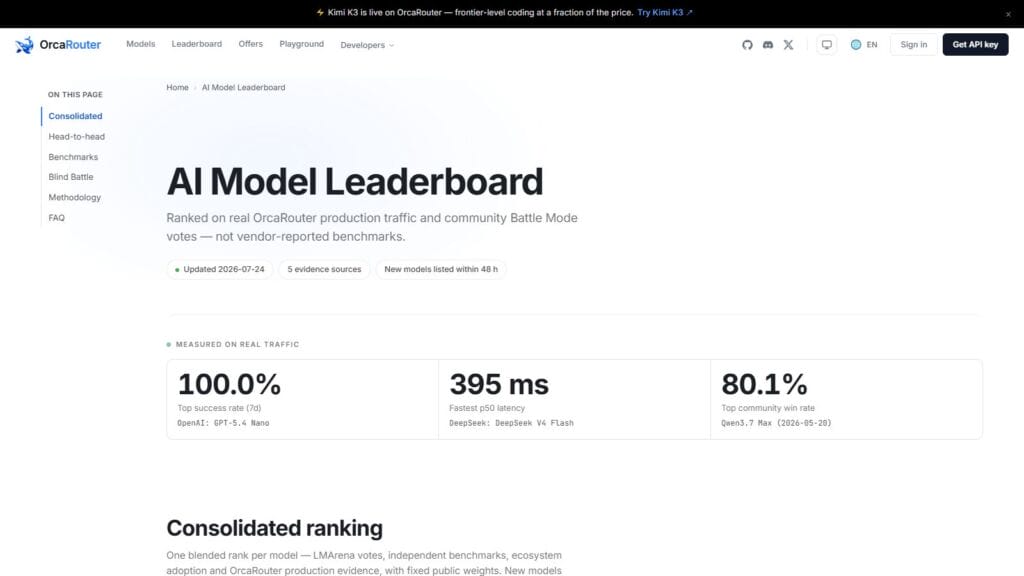
Task: Jump to the Blind Battle section
Action: click(71, 177)
